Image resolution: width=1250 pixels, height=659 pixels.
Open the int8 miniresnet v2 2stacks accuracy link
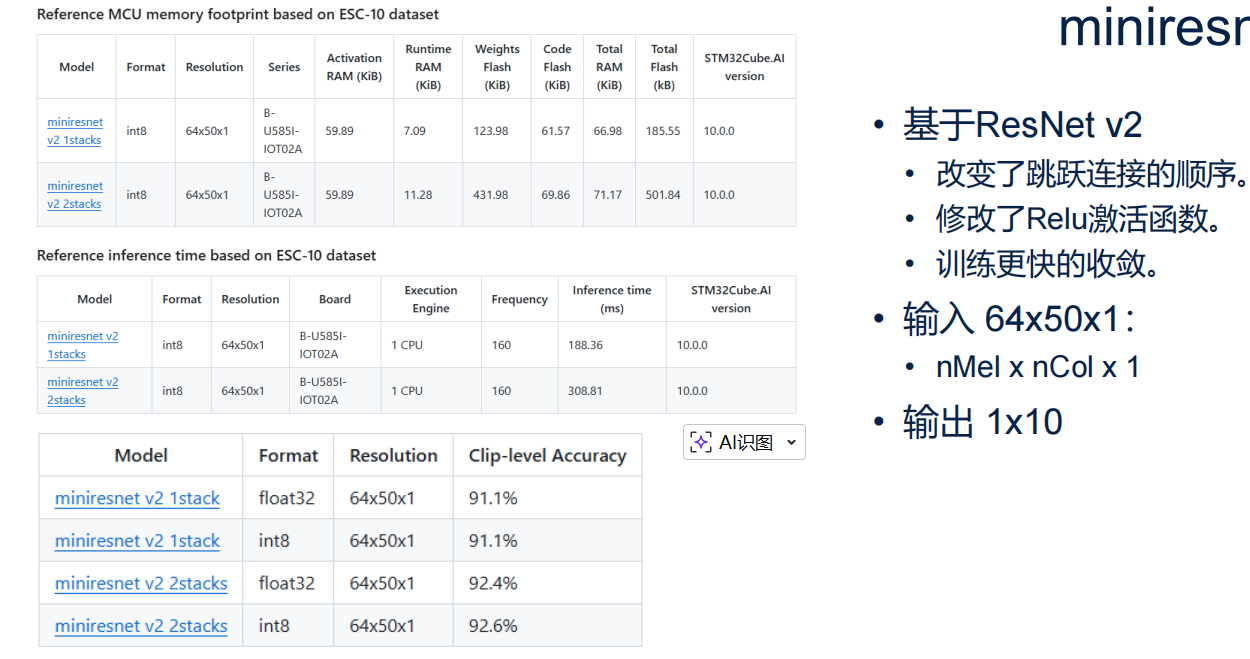(x=141, y=626)
